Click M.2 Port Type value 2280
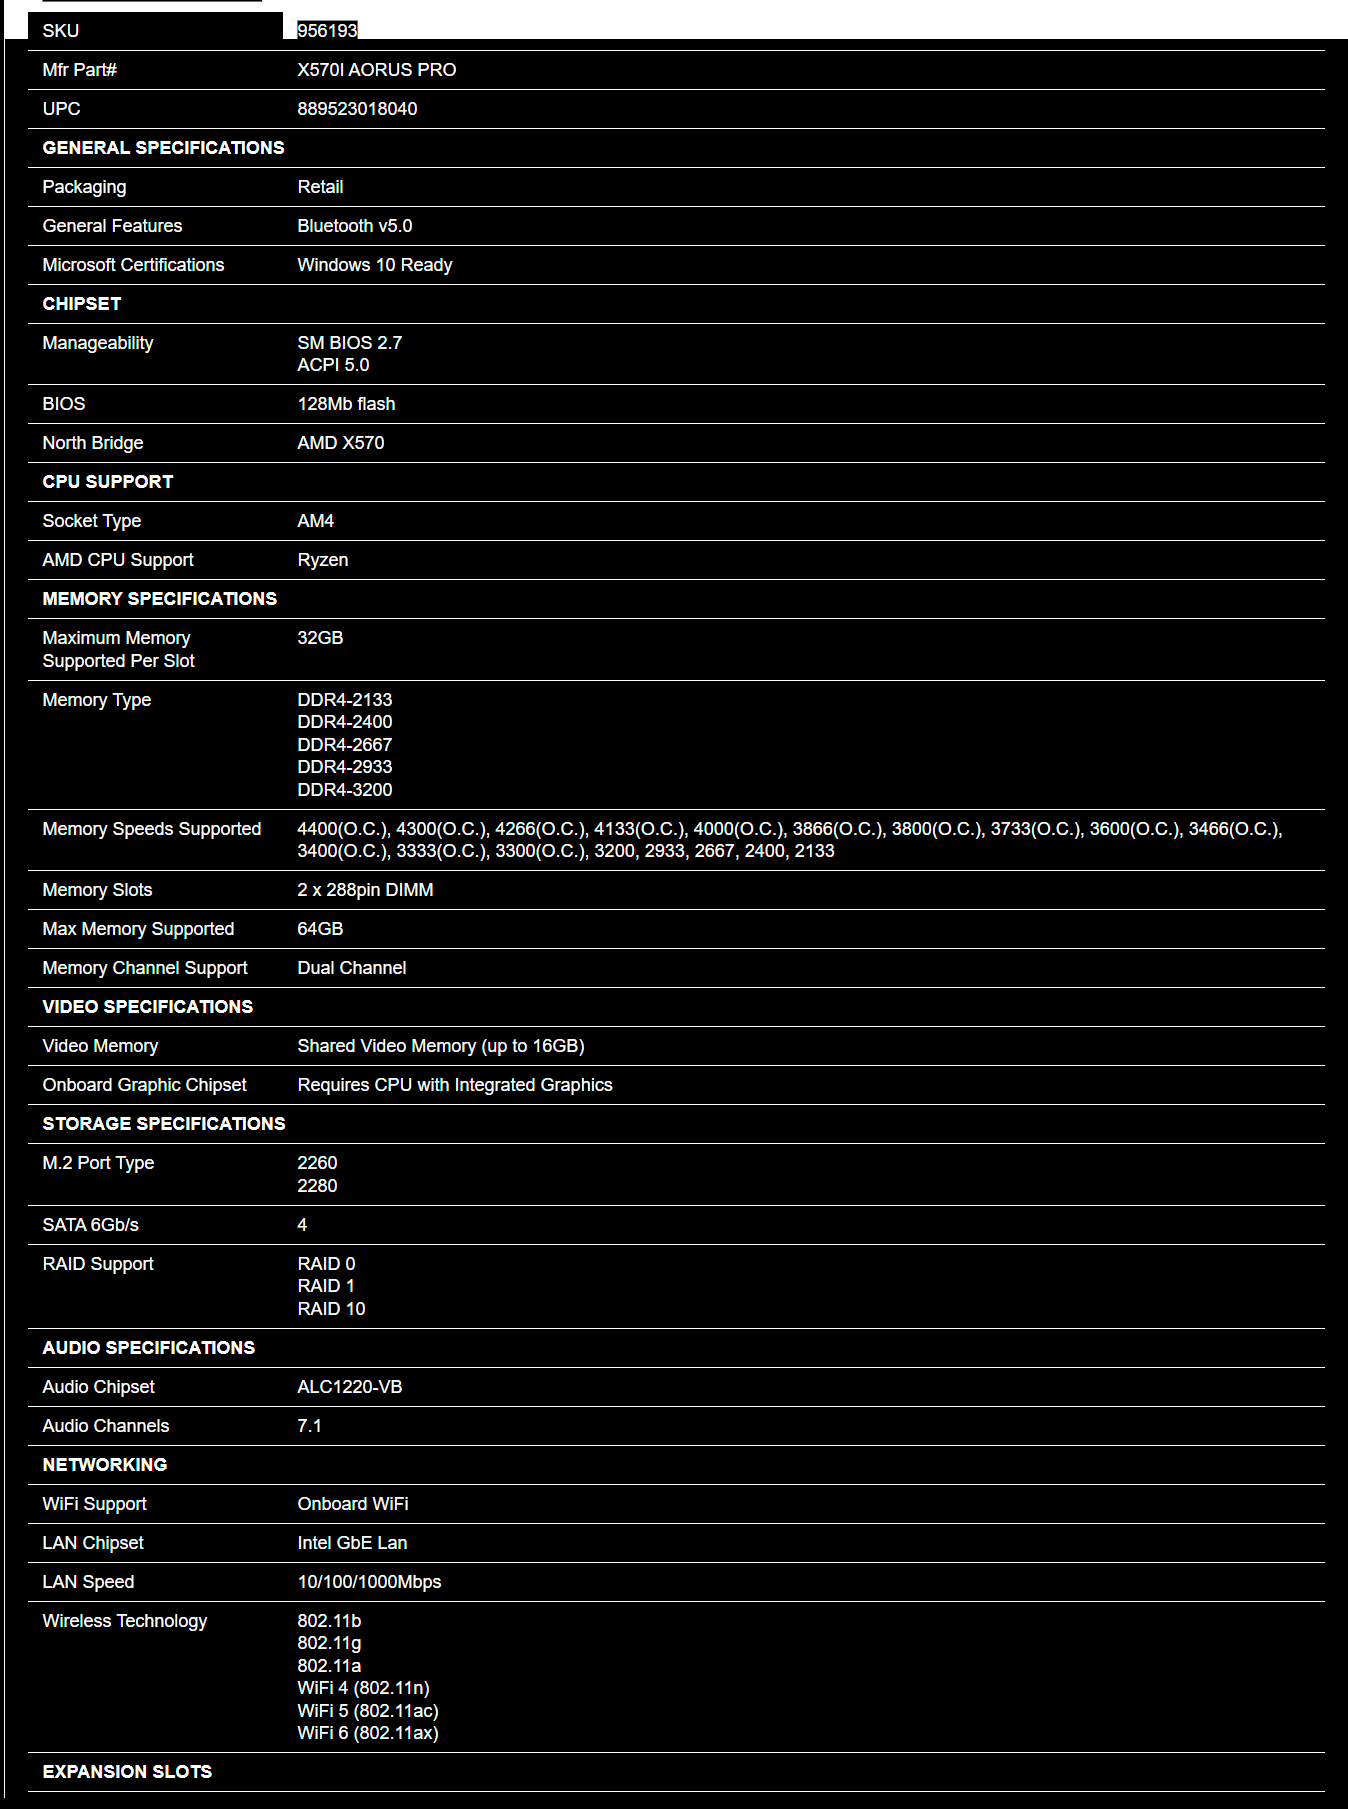 pyautogui.click(x=317, y=1186)
